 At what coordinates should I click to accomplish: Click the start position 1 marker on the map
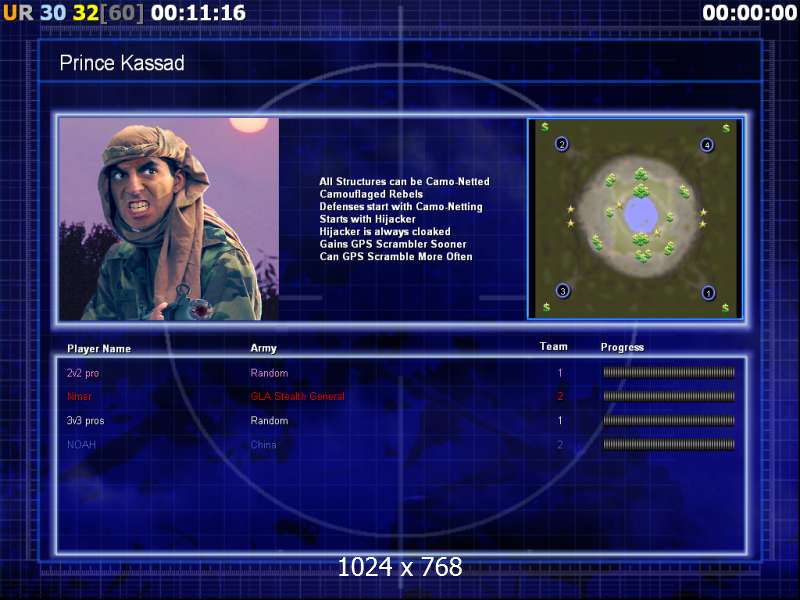click(708, 293)
